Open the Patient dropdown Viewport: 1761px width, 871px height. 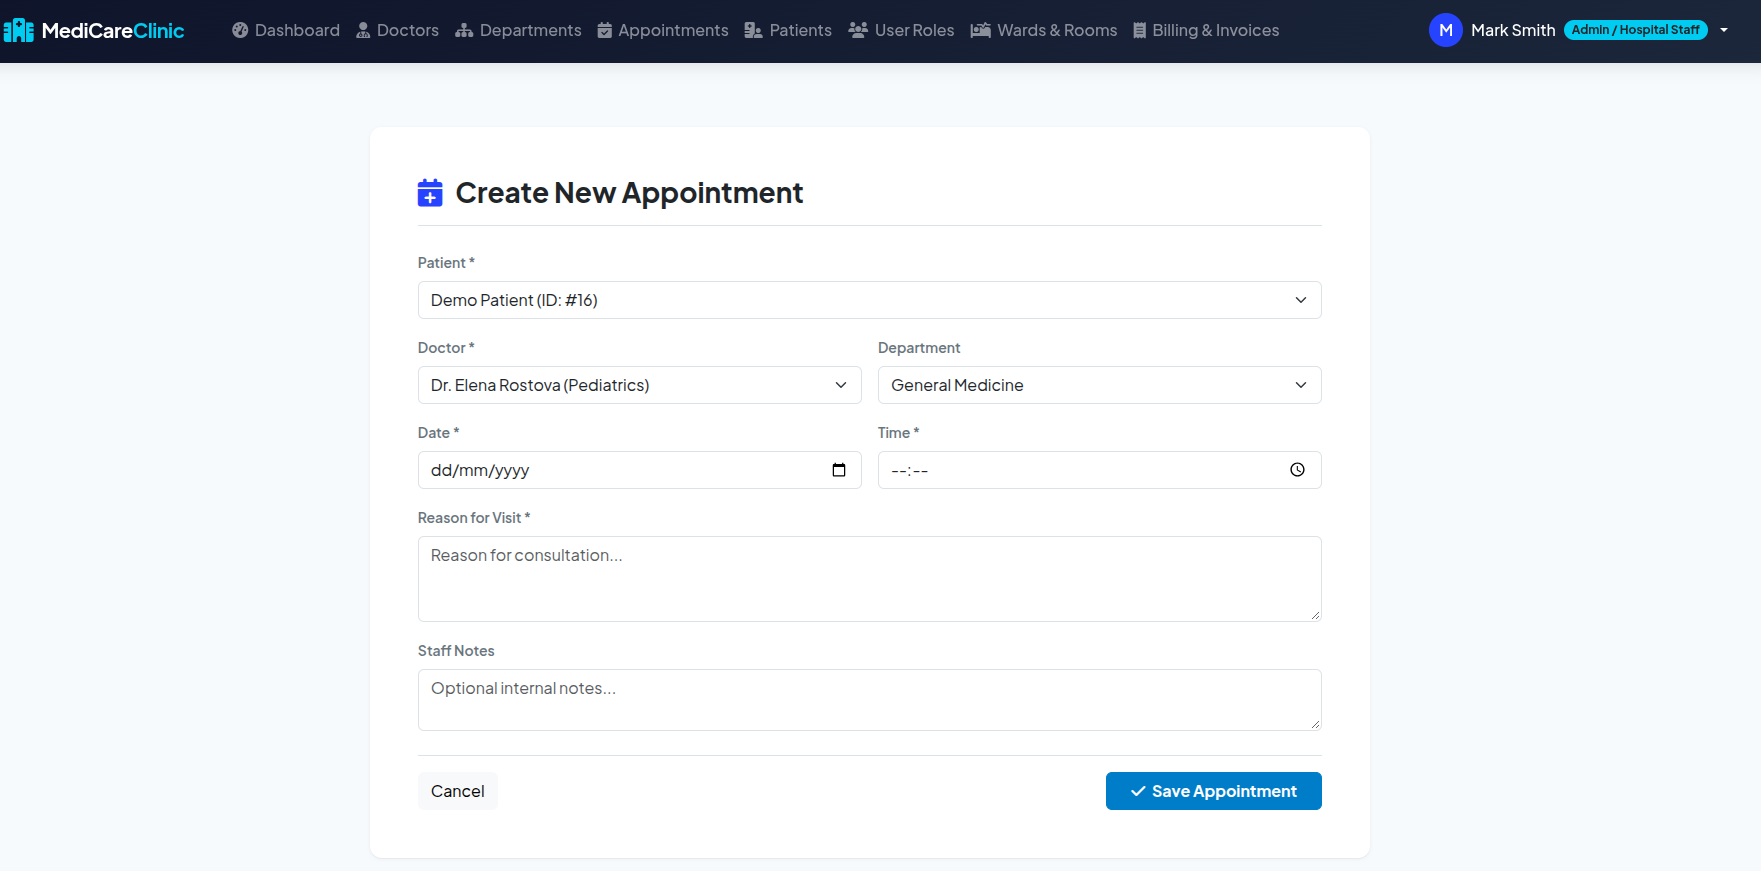click(x=869, y=300)
